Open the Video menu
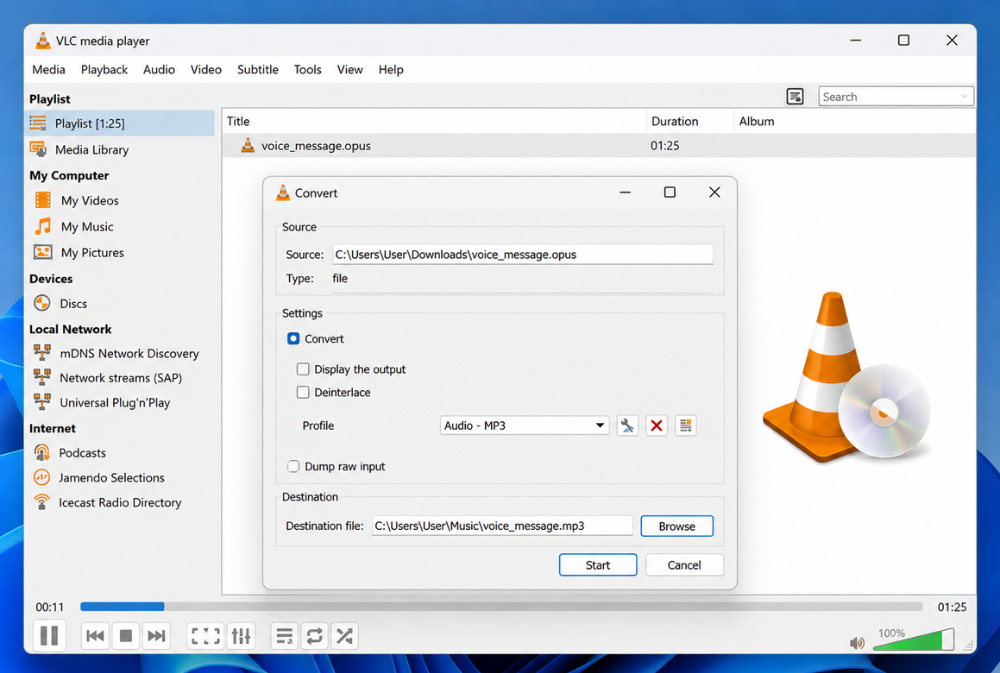 (x=206, y=70)
